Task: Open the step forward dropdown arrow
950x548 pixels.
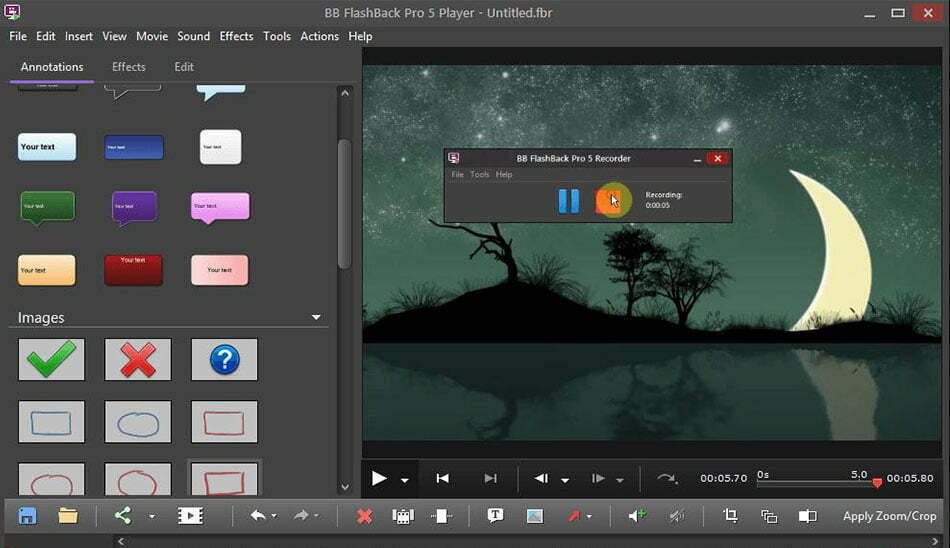Action: [x=620, y=480]
